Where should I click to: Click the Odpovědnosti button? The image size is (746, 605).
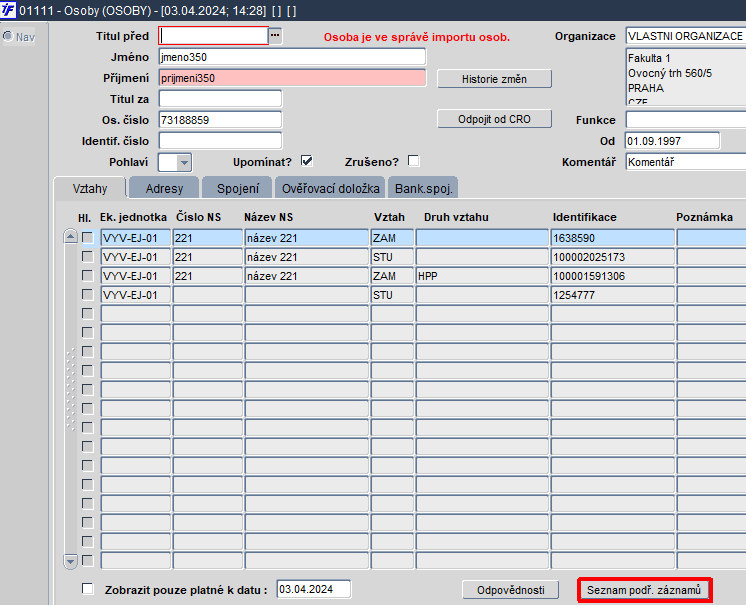coord(511,590)
